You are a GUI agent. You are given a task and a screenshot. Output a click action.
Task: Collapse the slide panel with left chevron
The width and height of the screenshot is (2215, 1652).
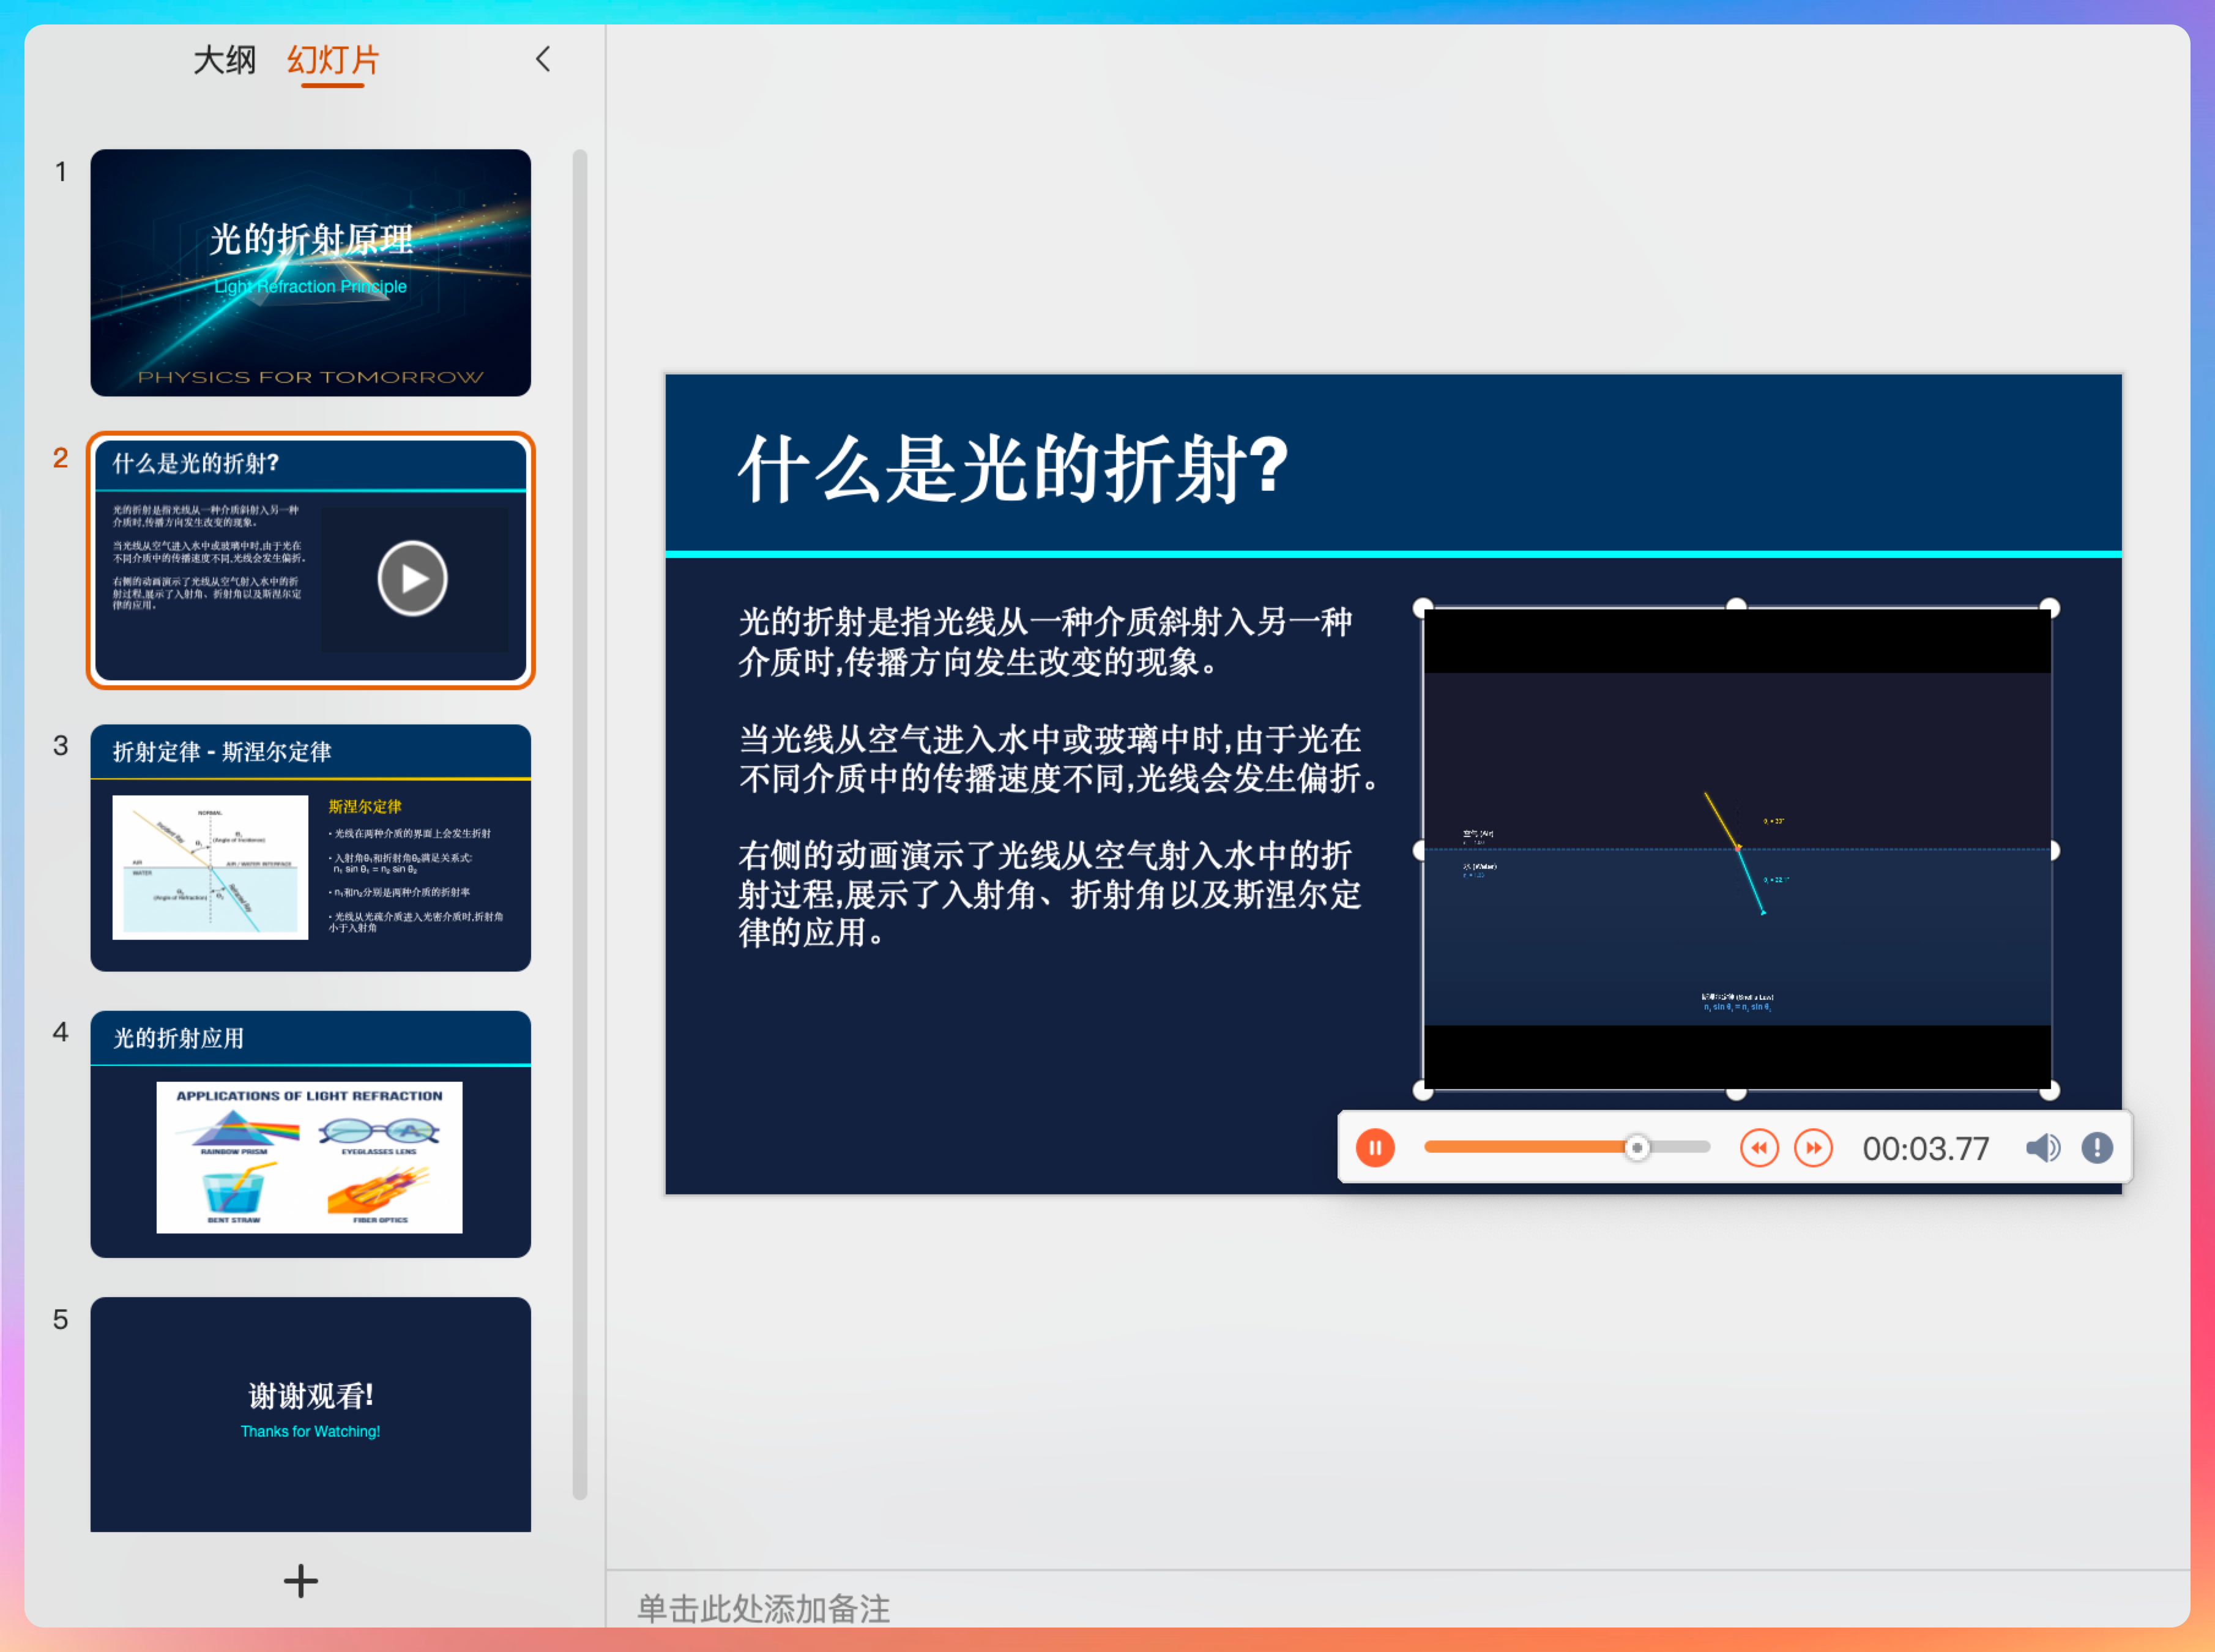click(x=543, y=59)
